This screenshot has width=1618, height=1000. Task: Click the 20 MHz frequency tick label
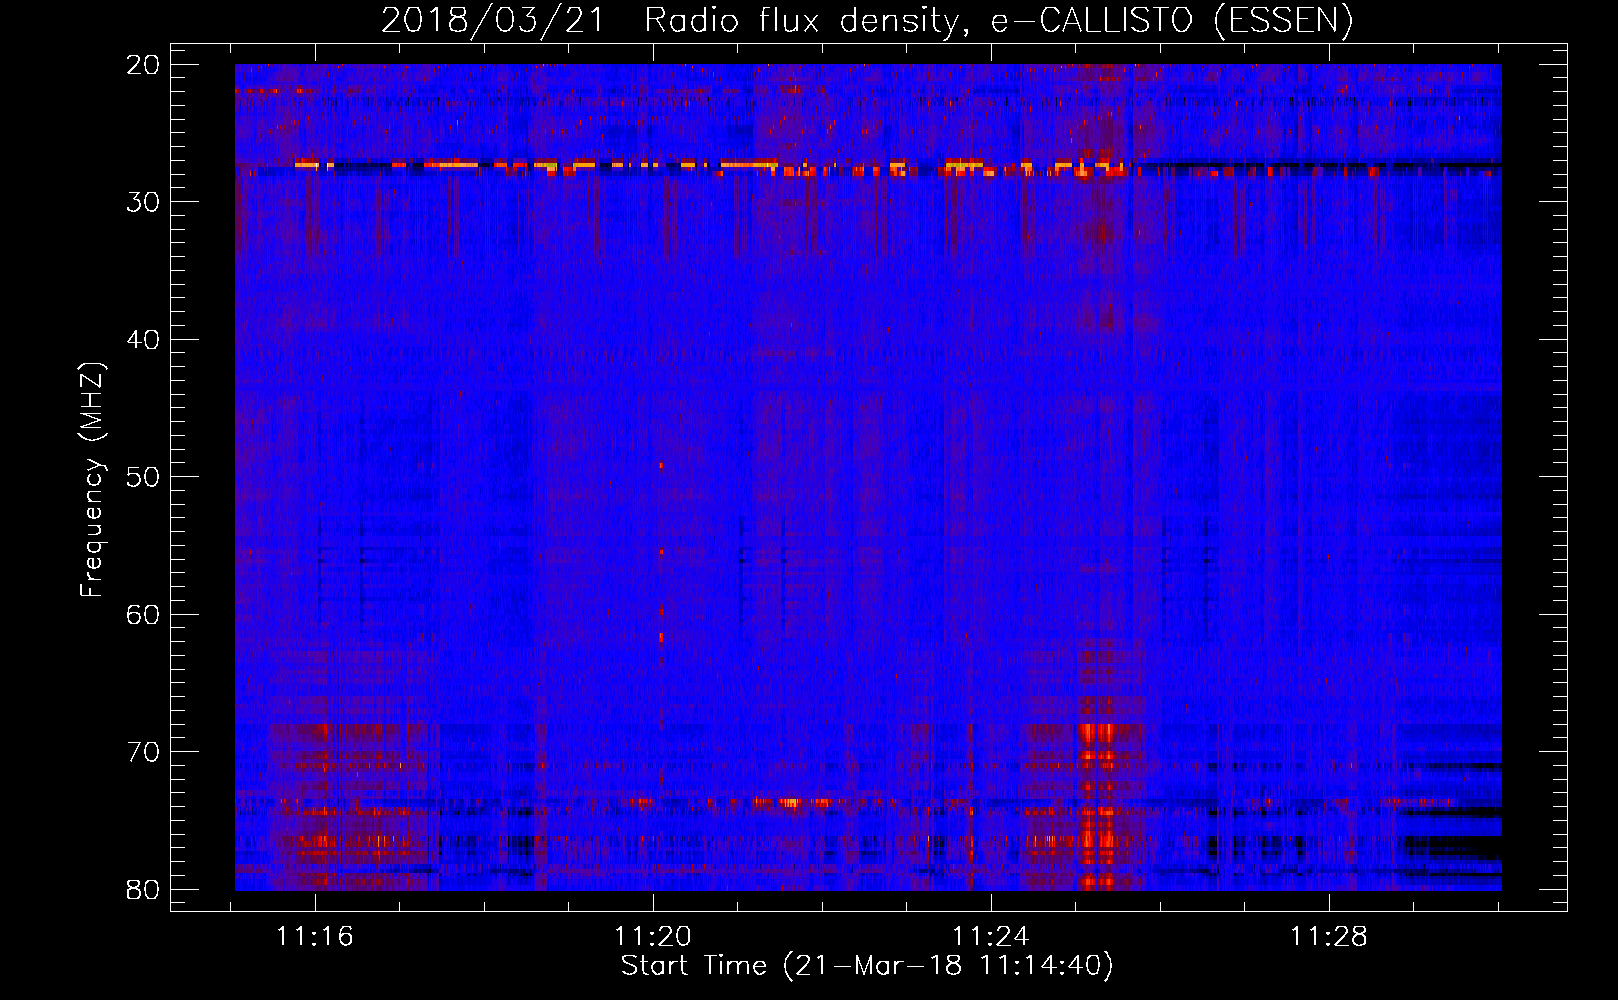pos(144,65)
